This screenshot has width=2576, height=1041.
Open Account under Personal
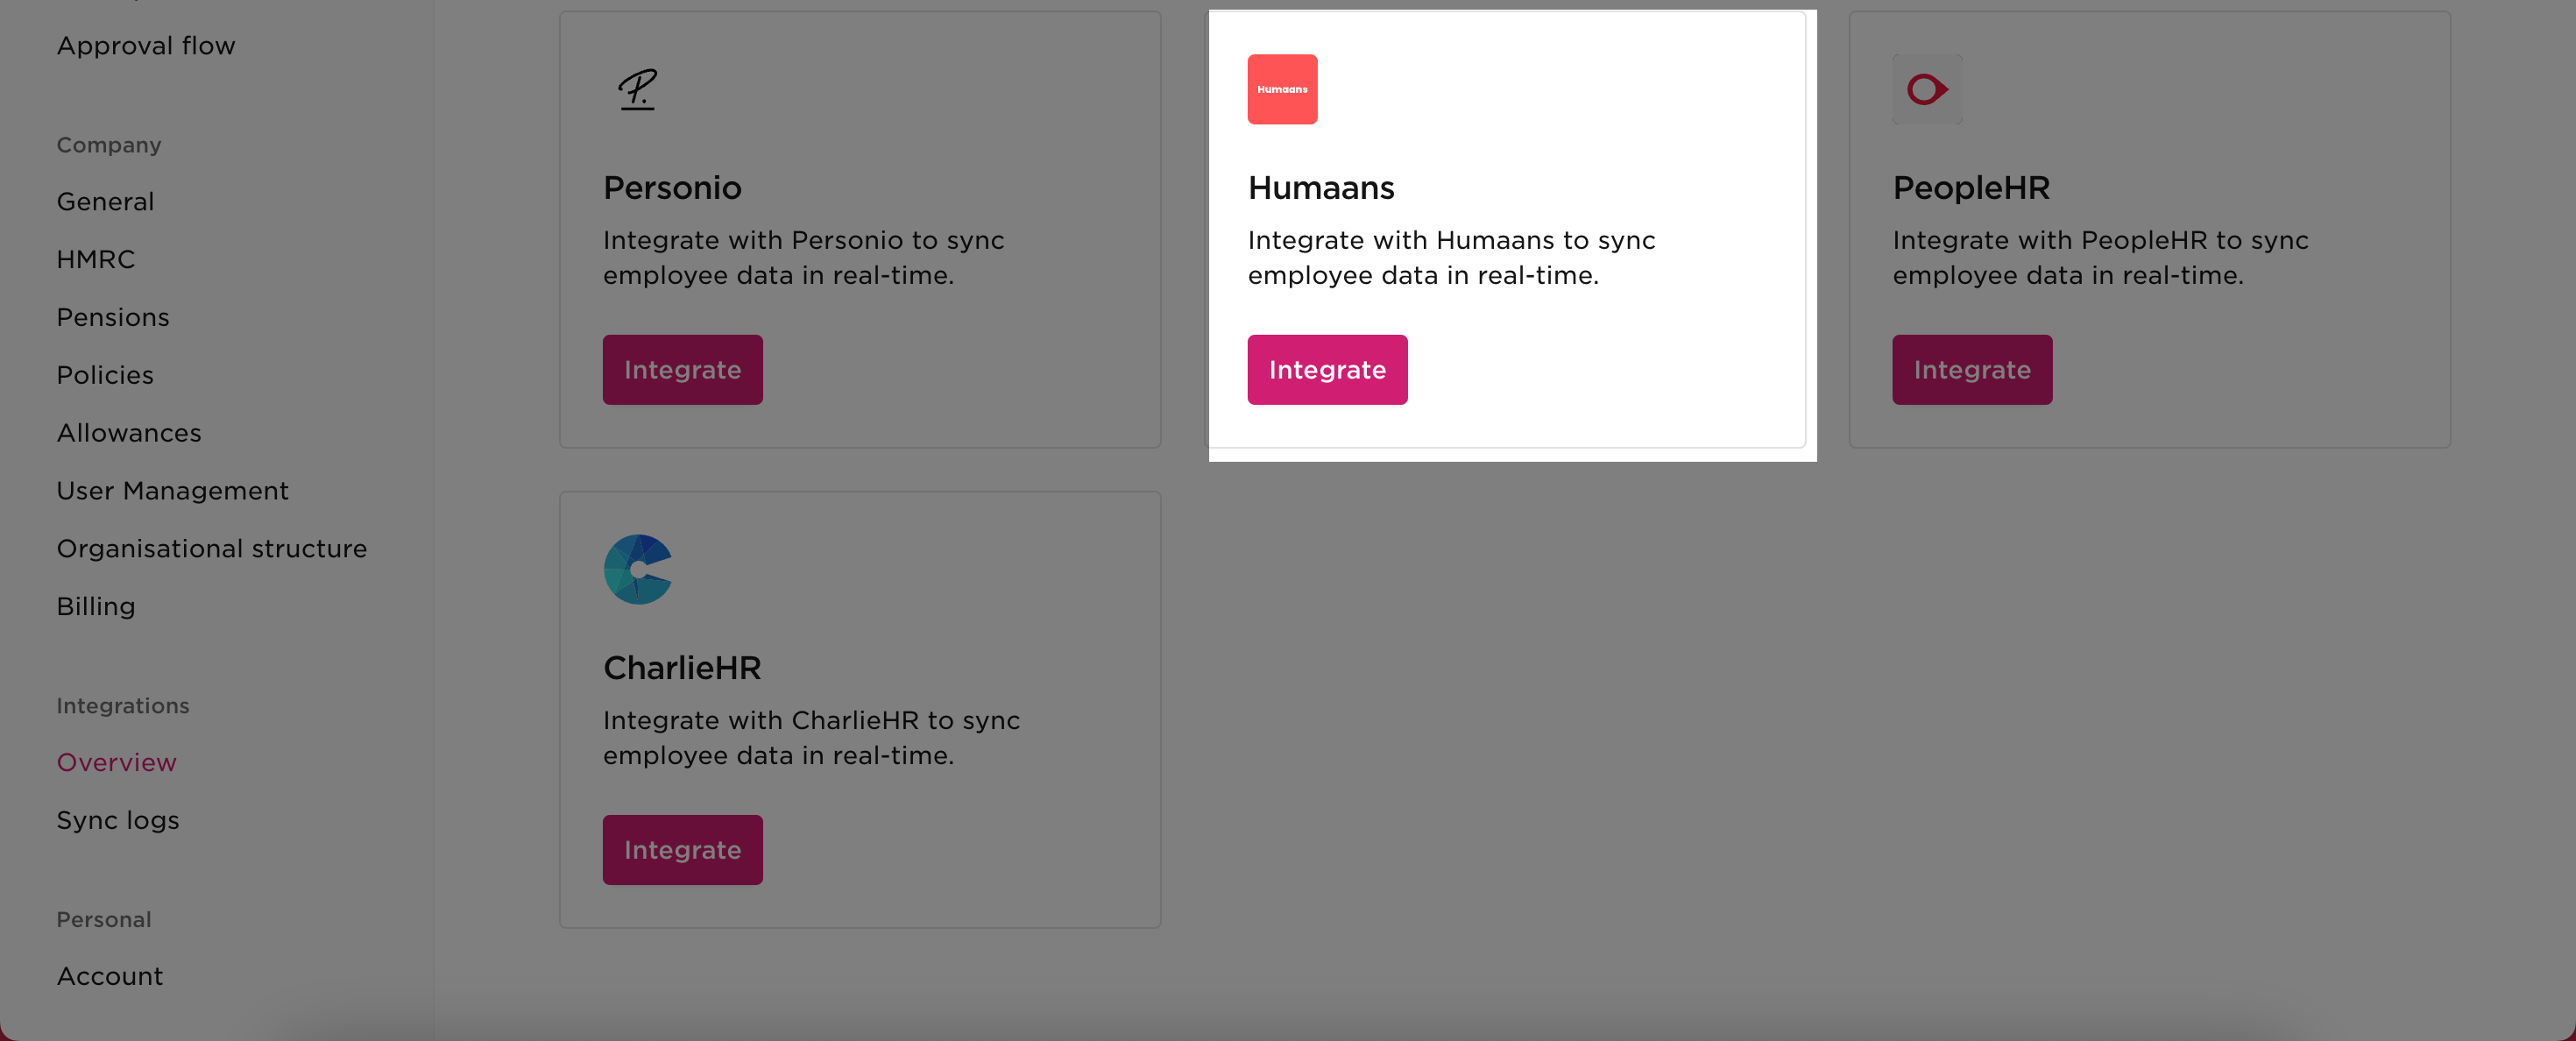click(109, 976)
